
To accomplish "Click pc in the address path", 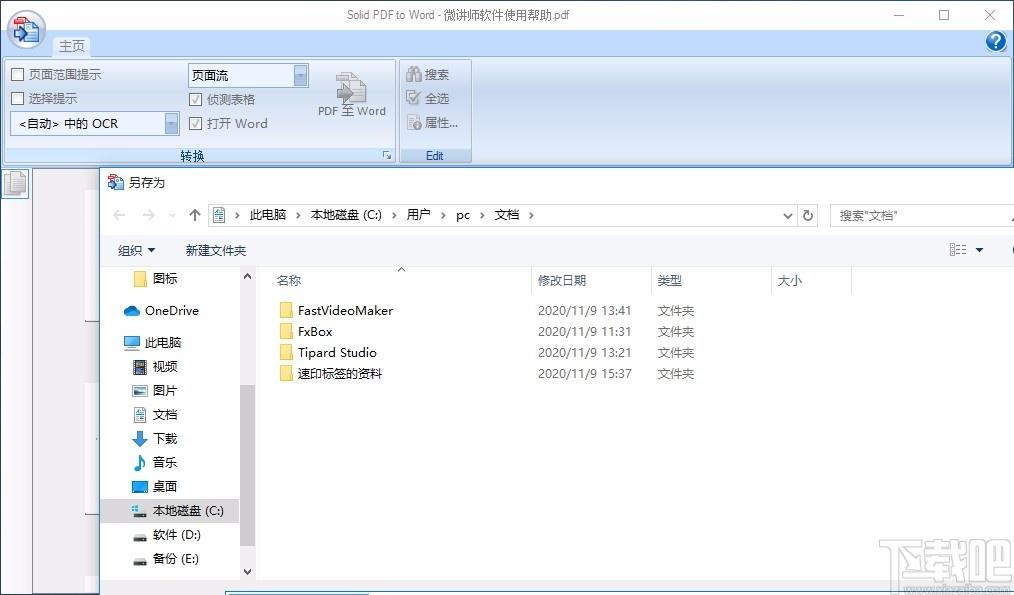I will pos(463,215).
